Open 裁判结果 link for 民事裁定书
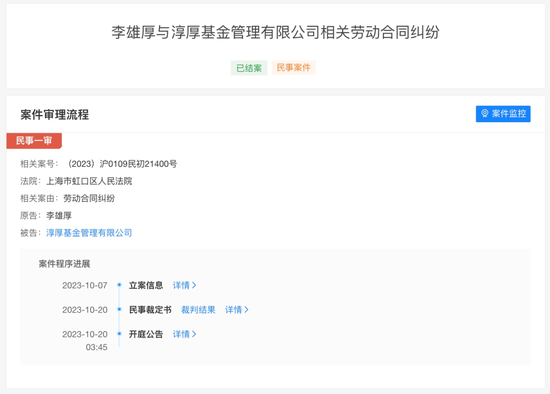Image resolution: width=550 pixels, height=394 pixels. coord(198,310)
